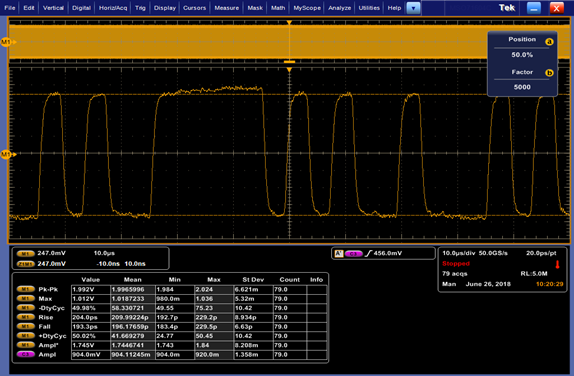Click the M1 badge for Max measurement
Image resolution: width=574 pixels, height=376 pixels.
[26, 299]
